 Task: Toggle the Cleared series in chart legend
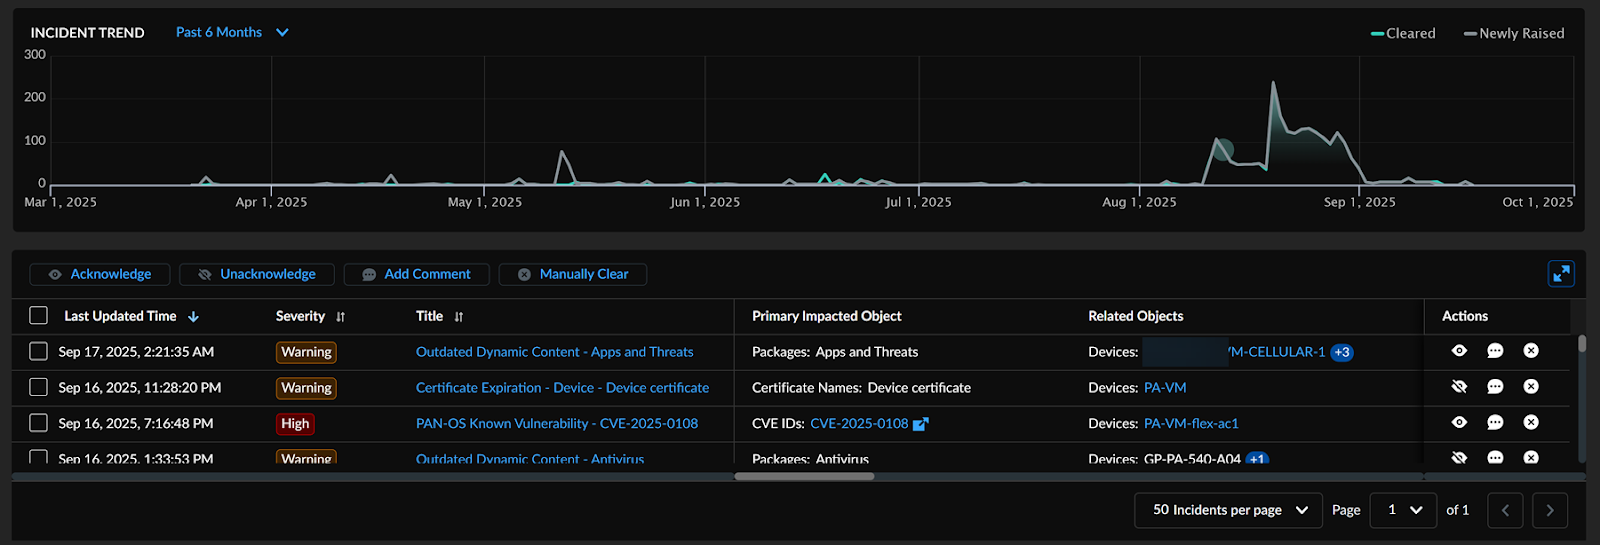pyautogui.click(x=1403, y=33)
